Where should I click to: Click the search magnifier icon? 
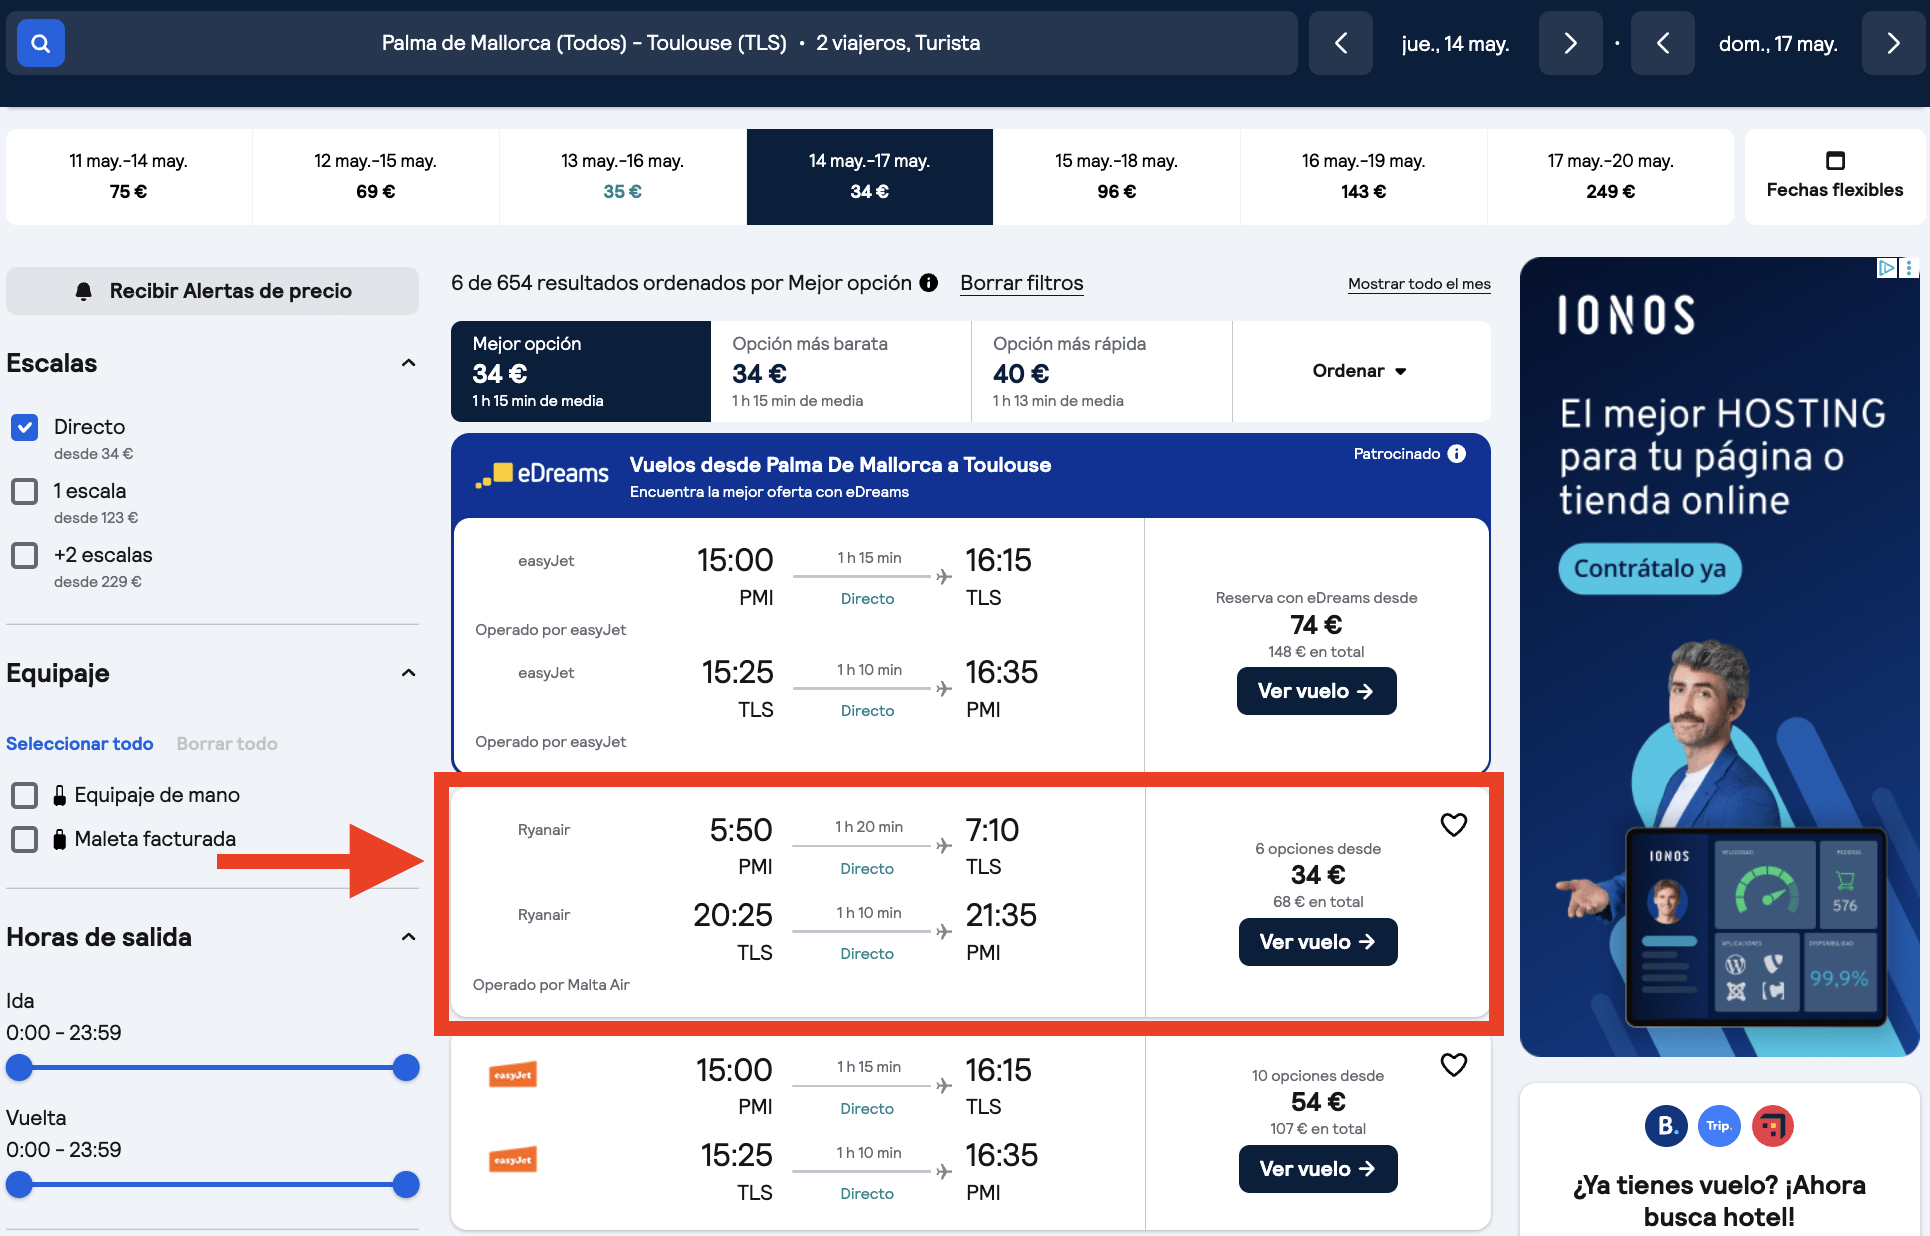click(x=40, y=43)
